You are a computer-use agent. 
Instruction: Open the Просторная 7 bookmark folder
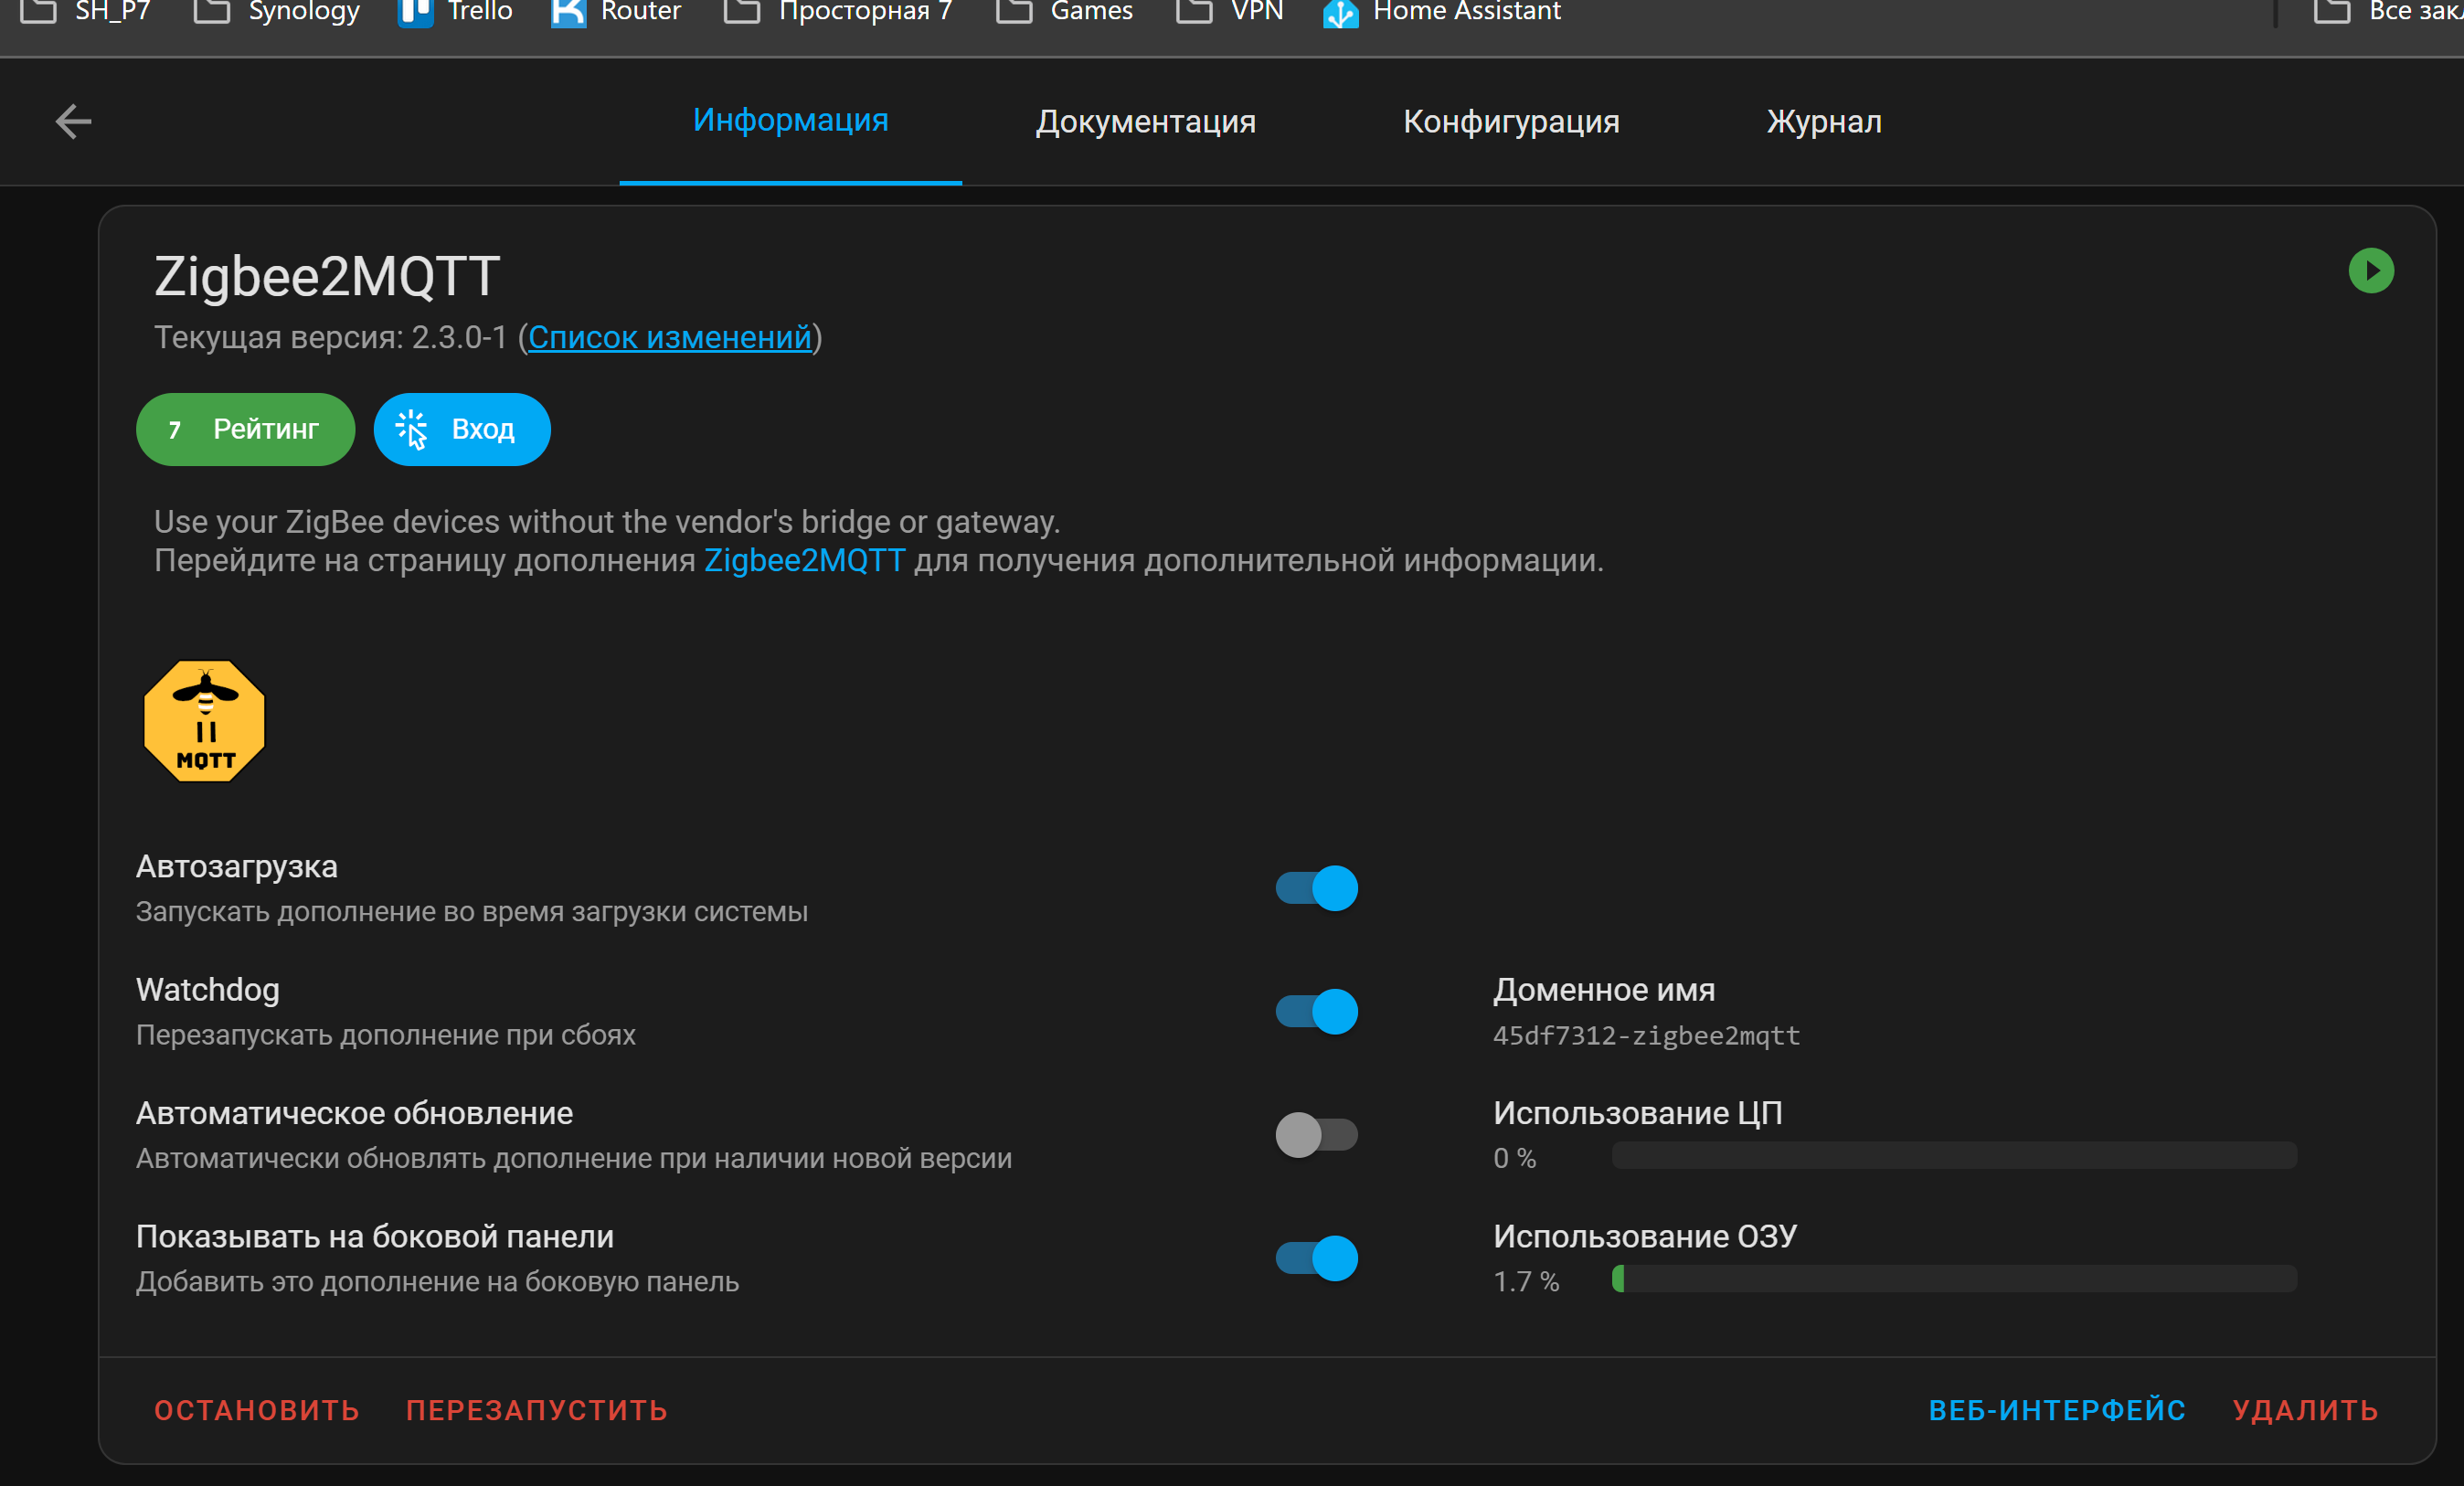838,12
